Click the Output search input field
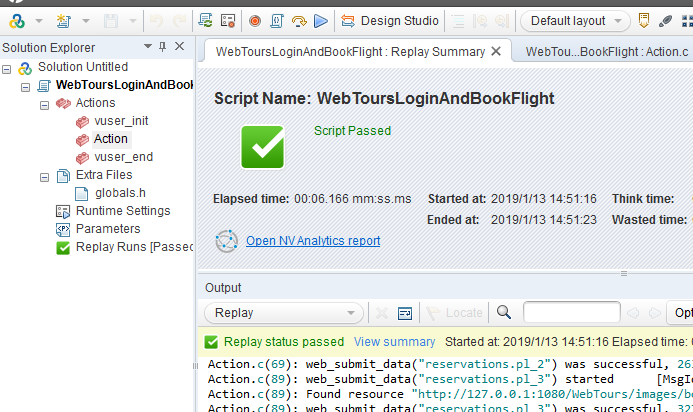693x412 pixels. coord(571,313)
